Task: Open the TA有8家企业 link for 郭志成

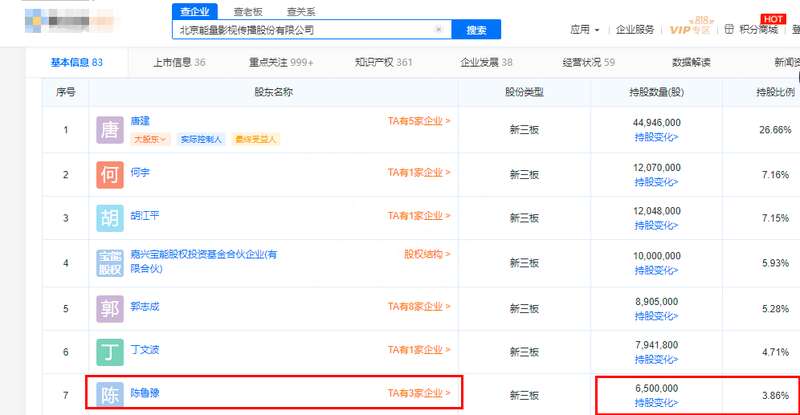Action: point(419,299)
